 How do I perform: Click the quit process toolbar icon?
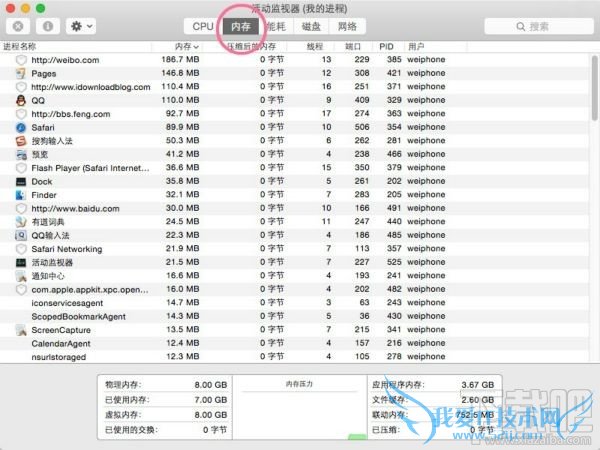click(x=18, y=26)
